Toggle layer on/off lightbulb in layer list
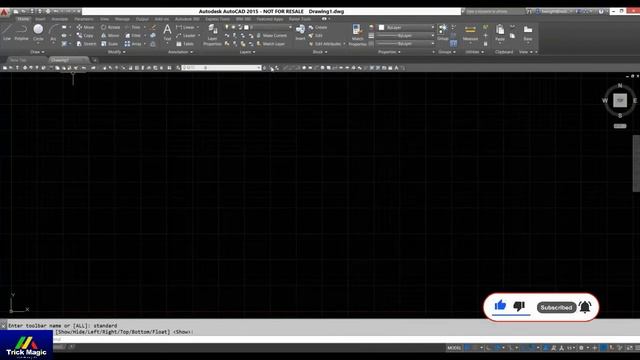The image size is (640, 360). [x=227, y=27]
